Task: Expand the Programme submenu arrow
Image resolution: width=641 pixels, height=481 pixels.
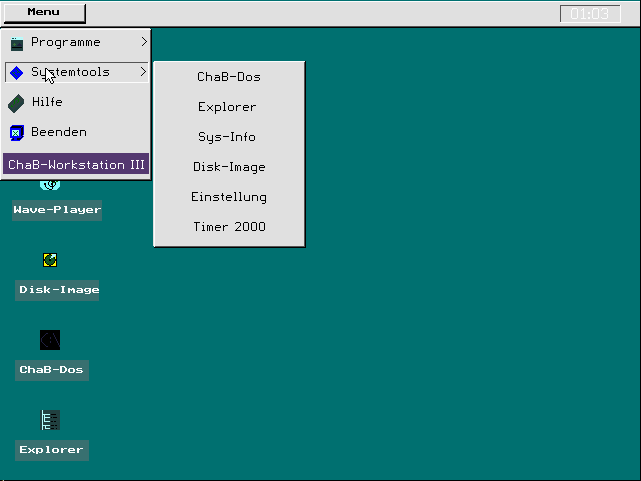Action: [143, 42]
